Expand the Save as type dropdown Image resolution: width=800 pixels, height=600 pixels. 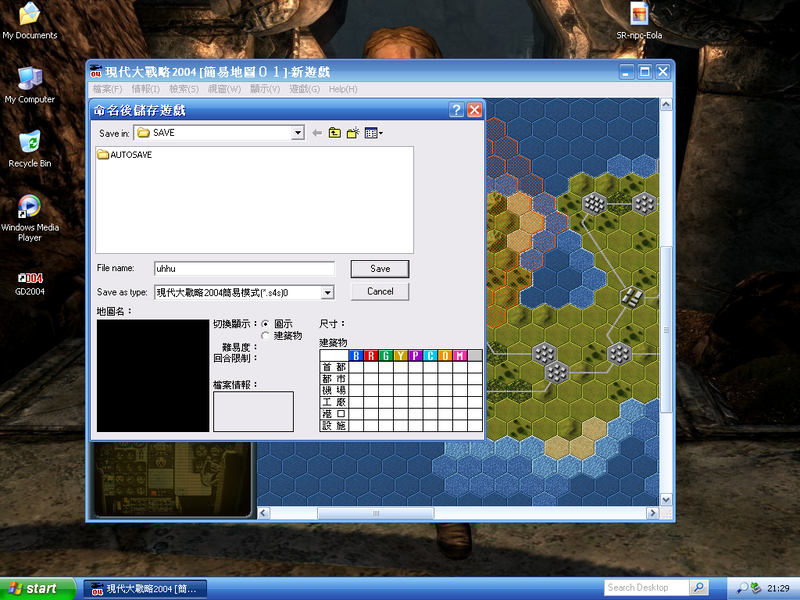[328, 292]
